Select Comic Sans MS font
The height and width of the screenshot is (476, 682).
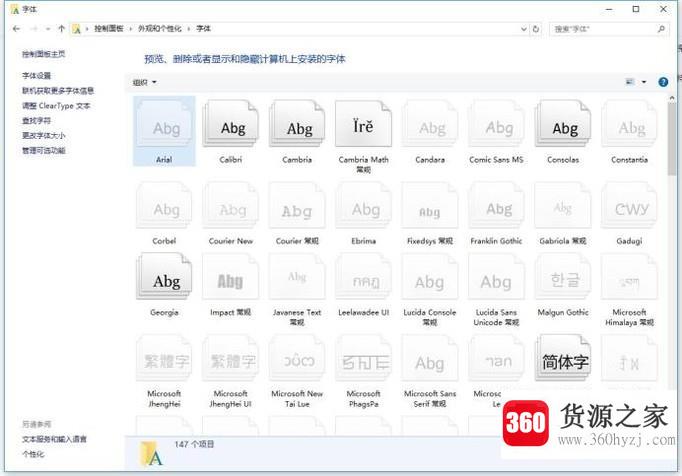click(496, 124)
